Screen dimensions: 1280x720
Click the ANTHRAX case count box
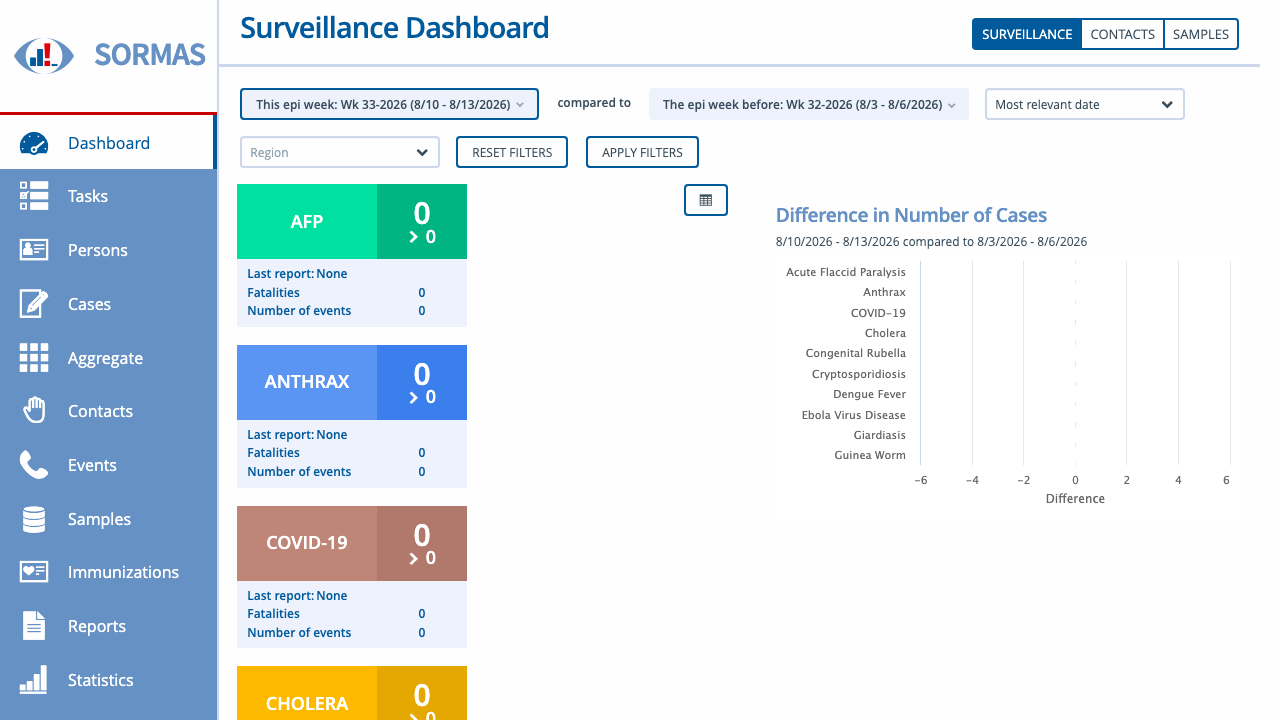pyautogui.click(x=422, y=382)
